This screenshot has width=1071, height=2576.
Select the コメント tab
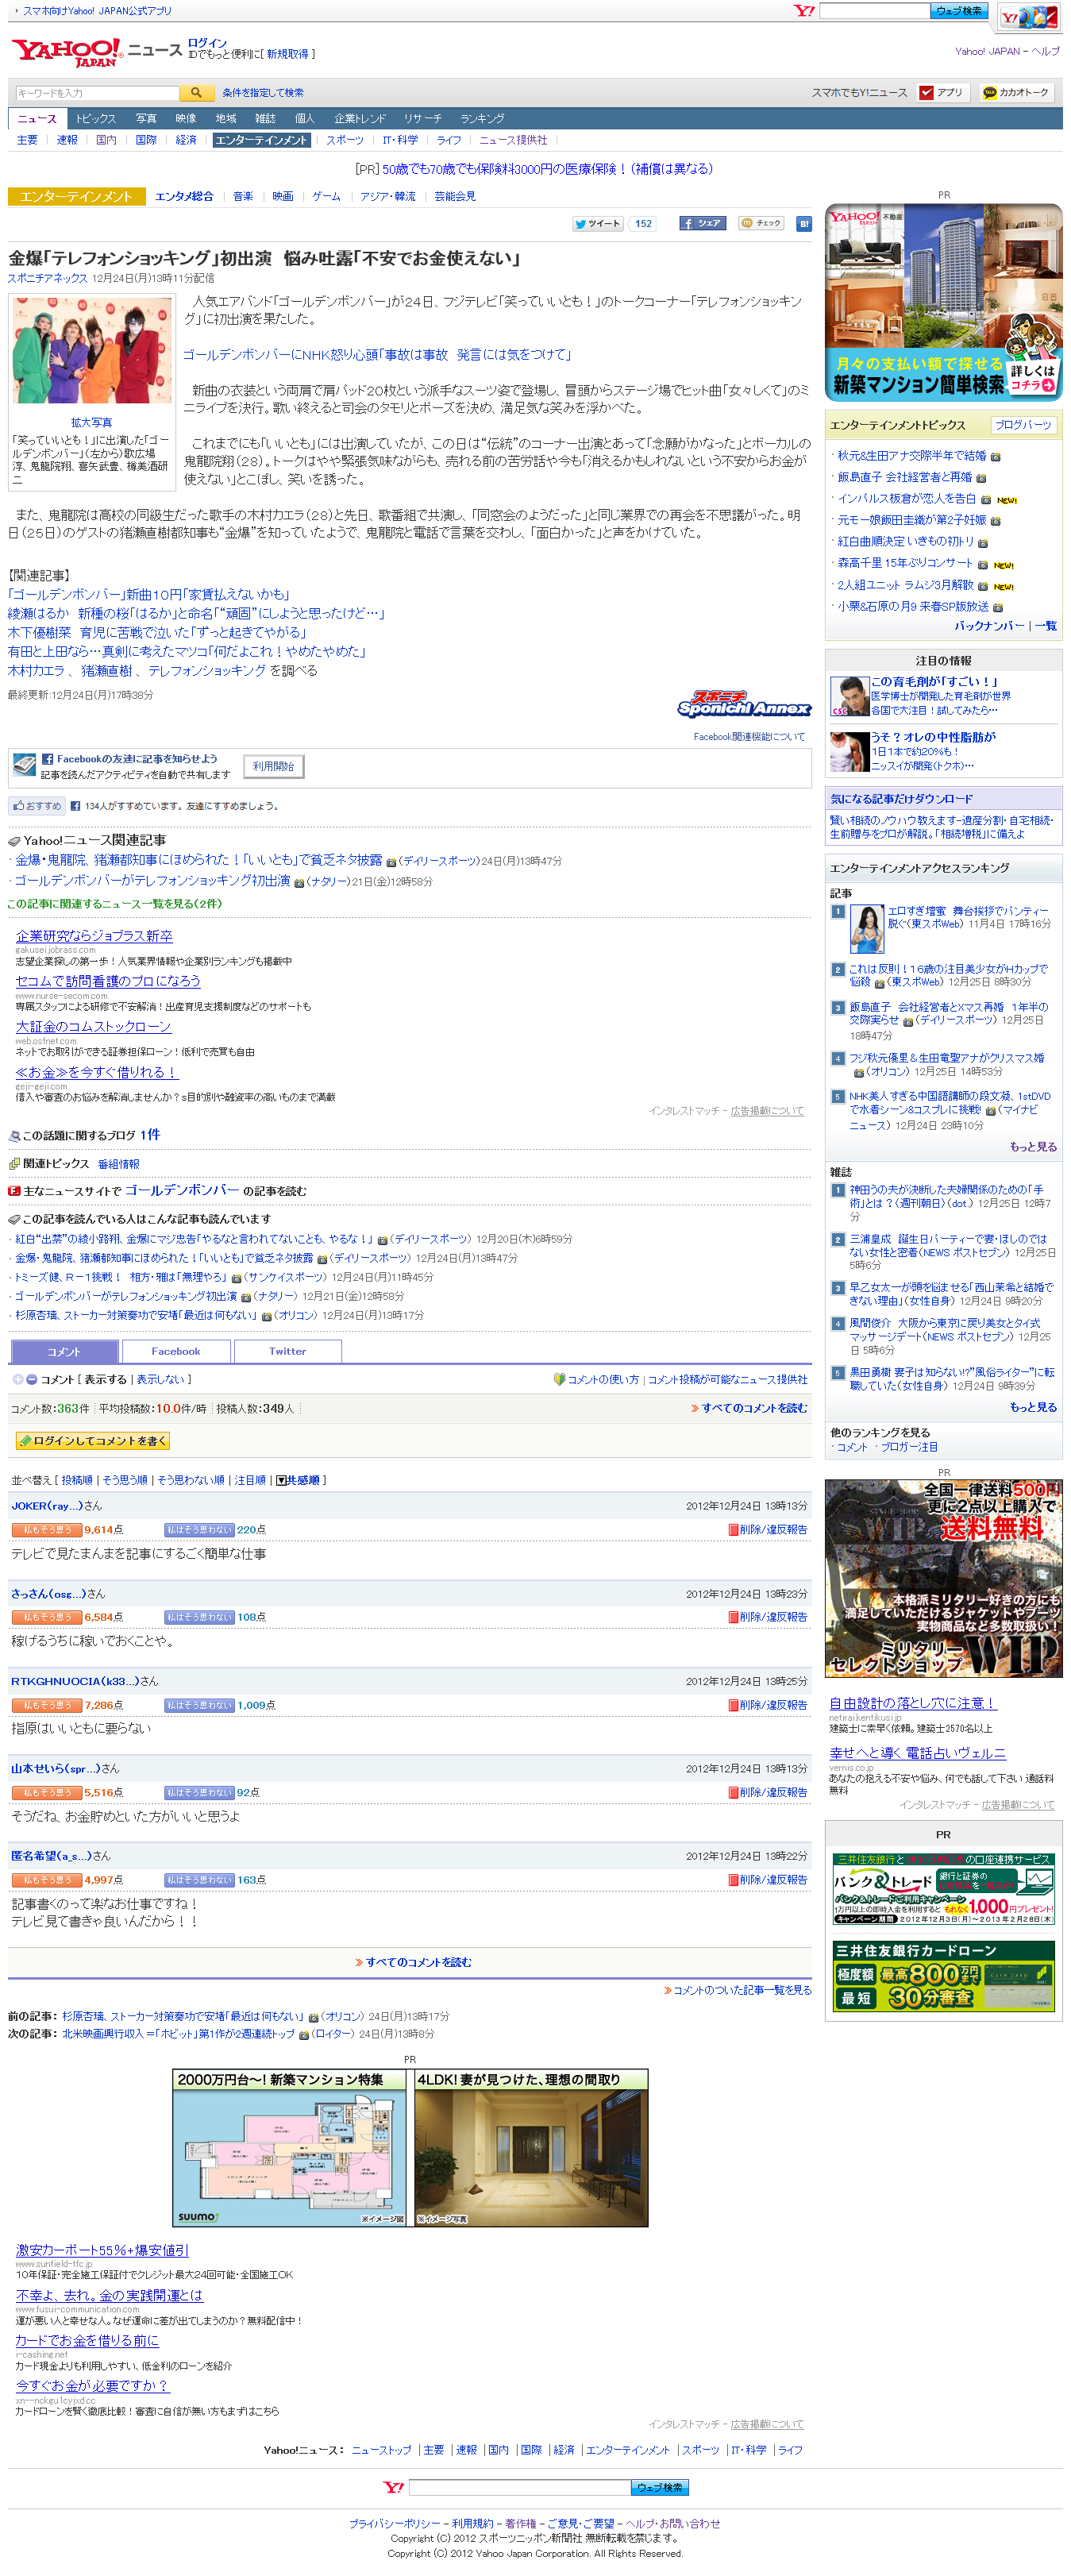pos(64,1352)
